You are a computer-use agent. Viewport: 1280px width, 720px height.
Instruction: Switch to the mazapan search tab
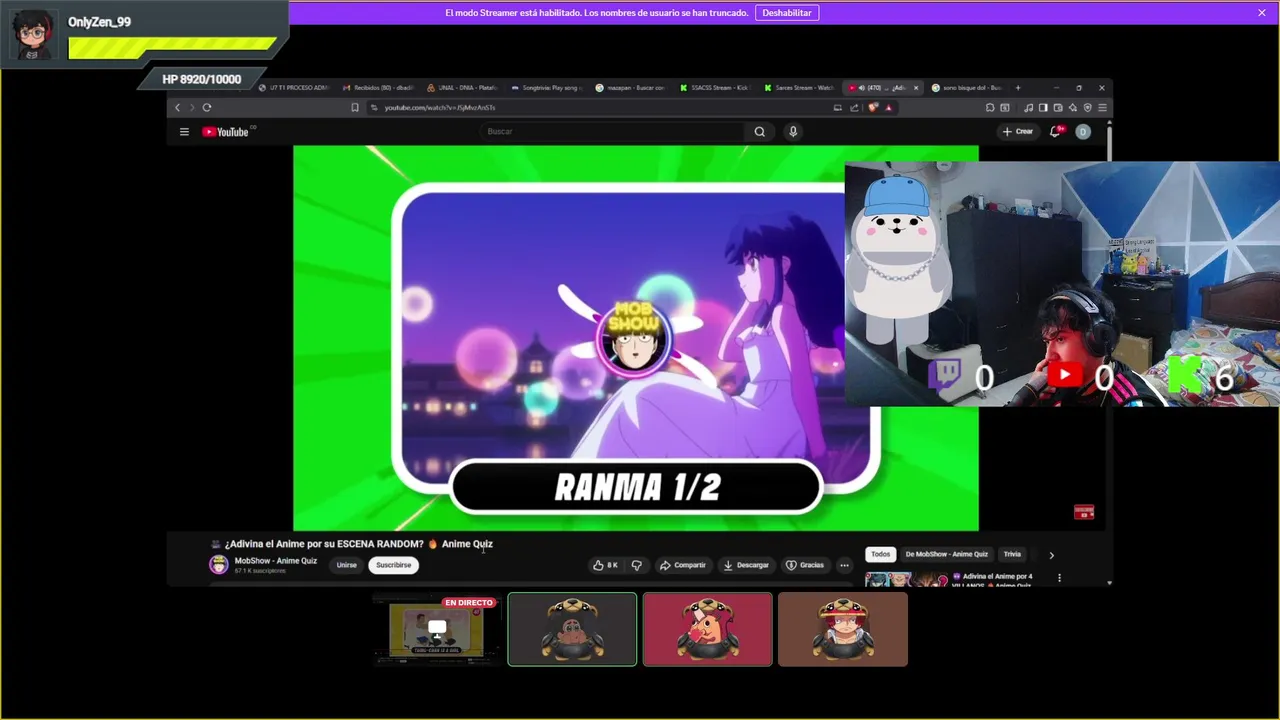coord(630,88)
